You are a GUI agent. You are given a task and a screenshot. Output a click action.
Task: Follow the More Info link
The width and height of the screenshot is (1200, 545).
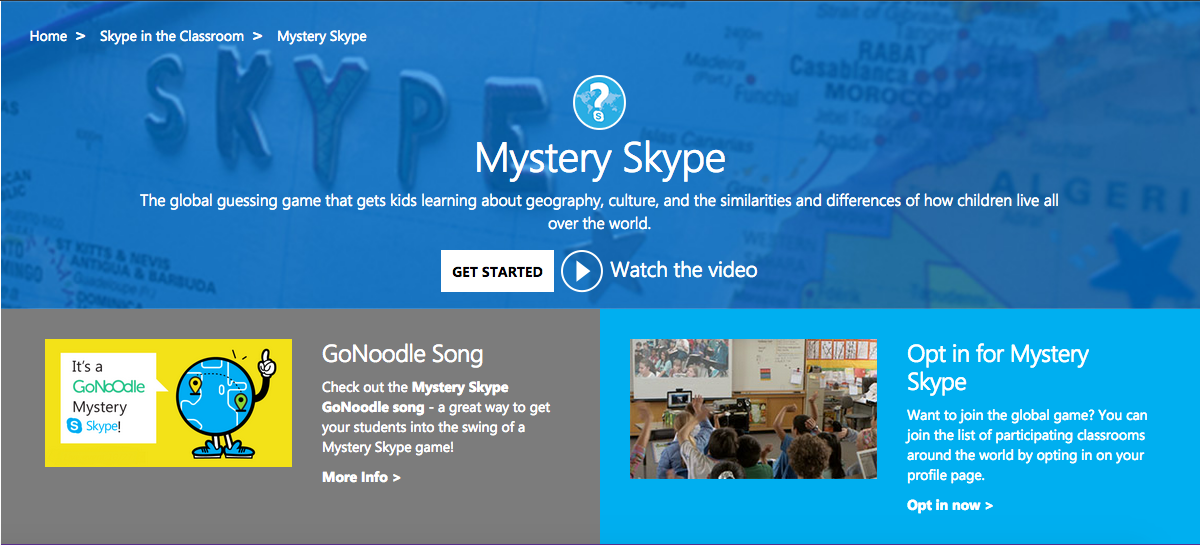coord(361,478)
